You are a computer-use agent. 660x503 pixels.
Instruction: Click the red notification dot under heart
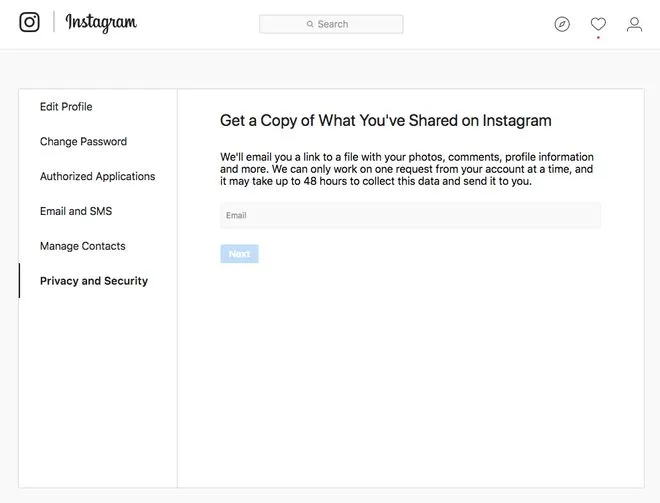598,38
